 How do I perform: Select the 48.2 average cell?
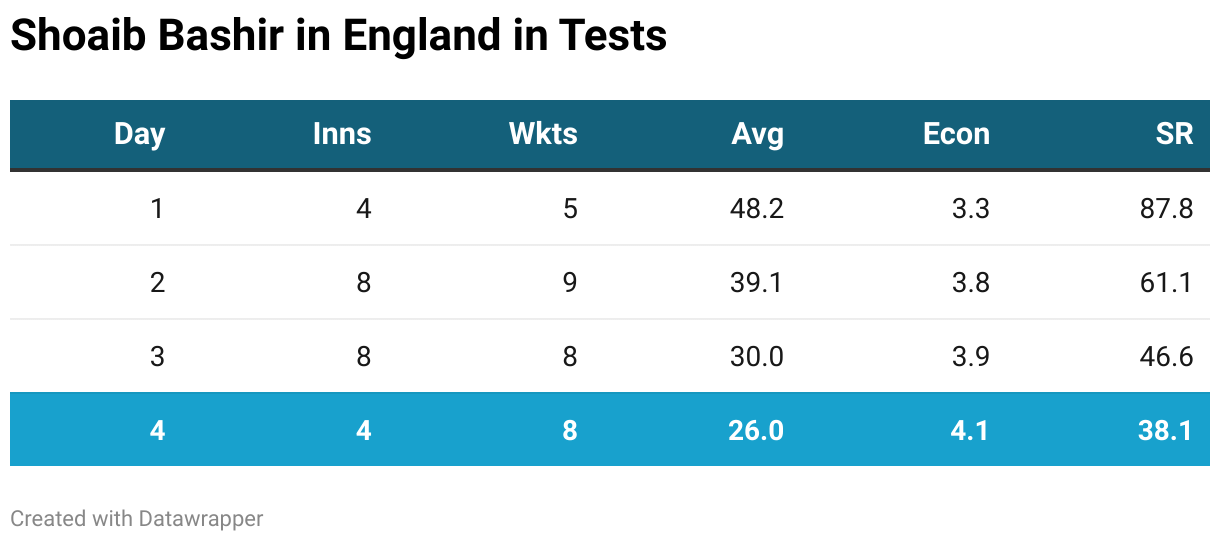point(757,209)
